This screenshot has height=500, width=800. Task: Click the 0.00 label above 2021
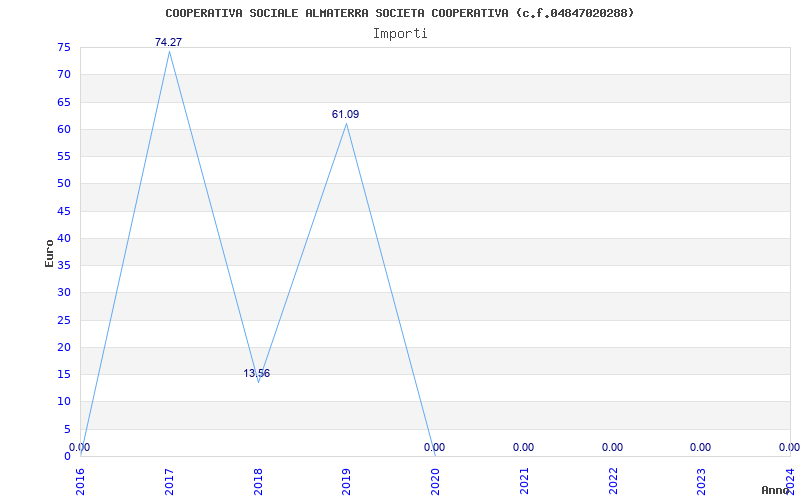pos(523,447)
